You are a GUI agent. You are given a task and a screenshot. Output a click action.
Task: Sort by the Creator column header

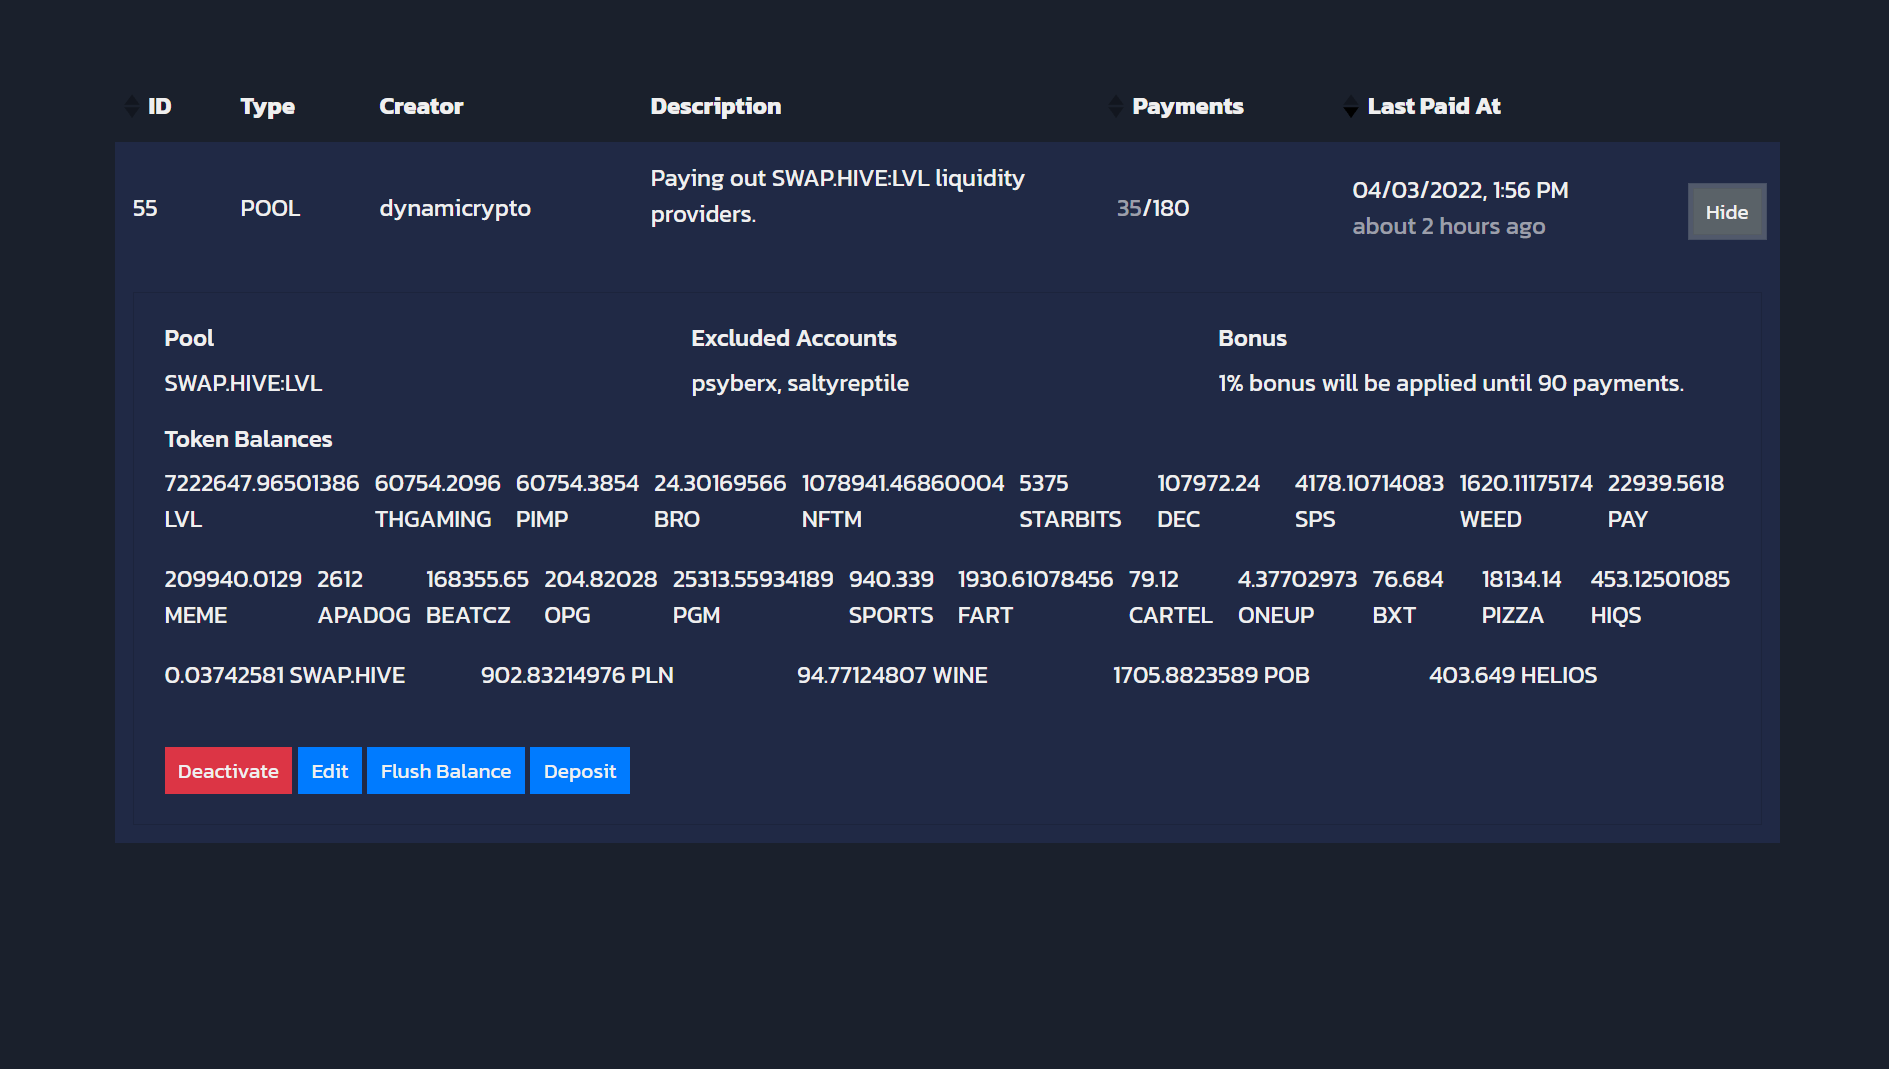[x=421, y=106]
